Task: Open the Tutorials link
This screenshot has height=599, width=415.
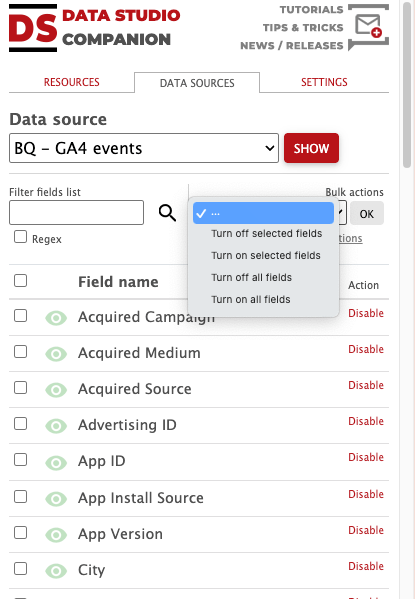Action: (311, 10)
